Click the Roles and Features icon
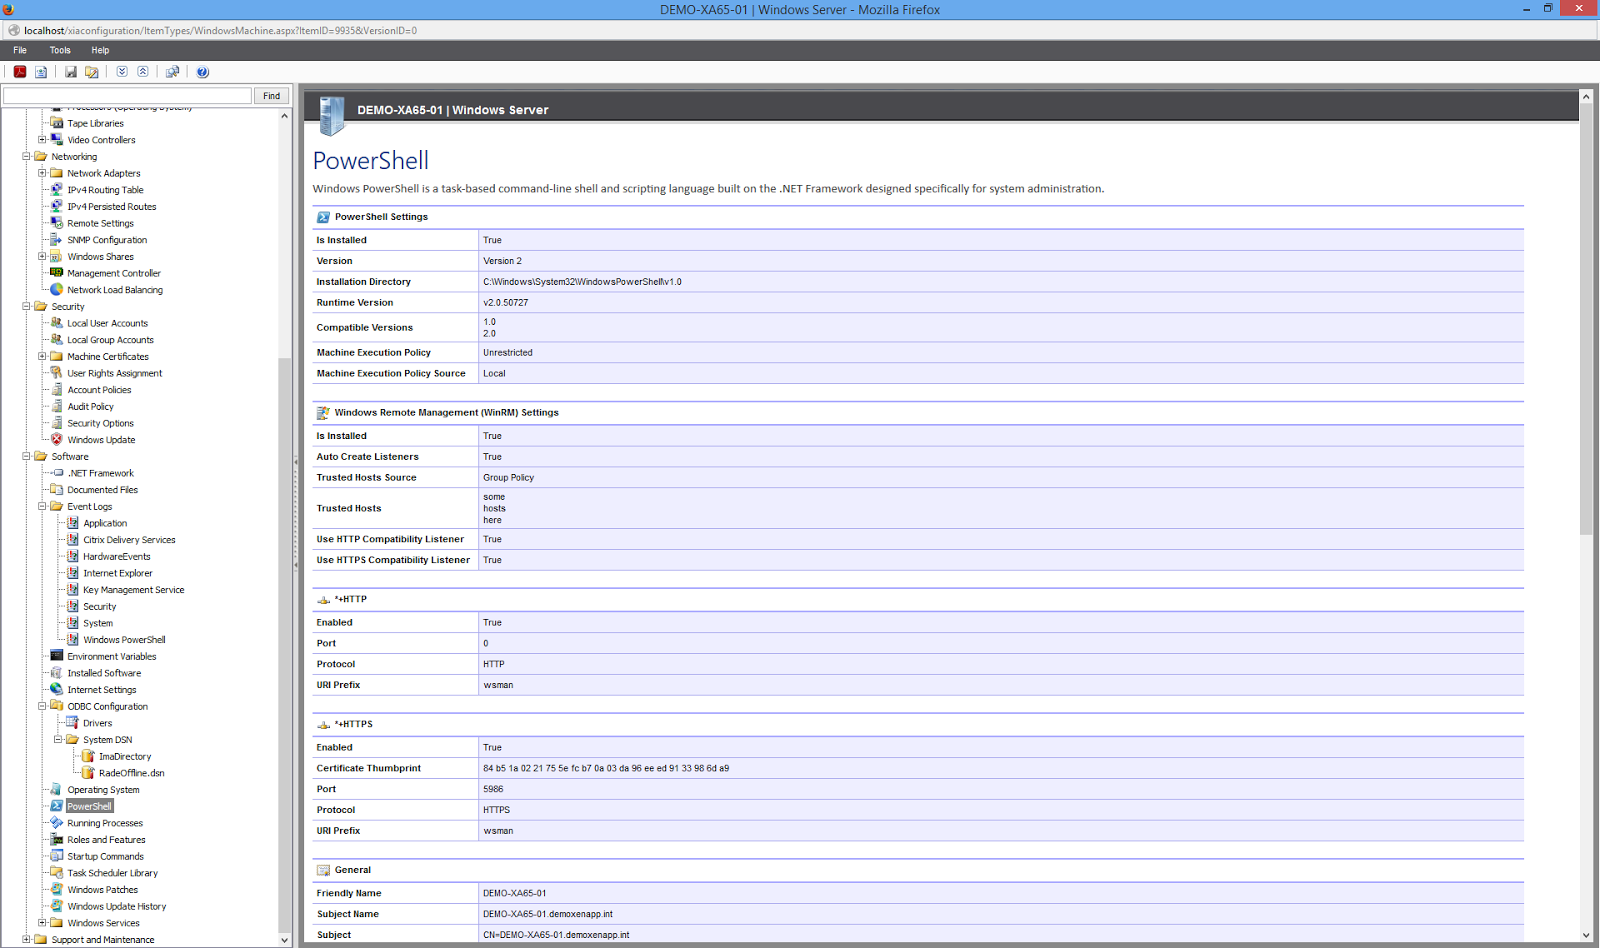 pos(57,840)
